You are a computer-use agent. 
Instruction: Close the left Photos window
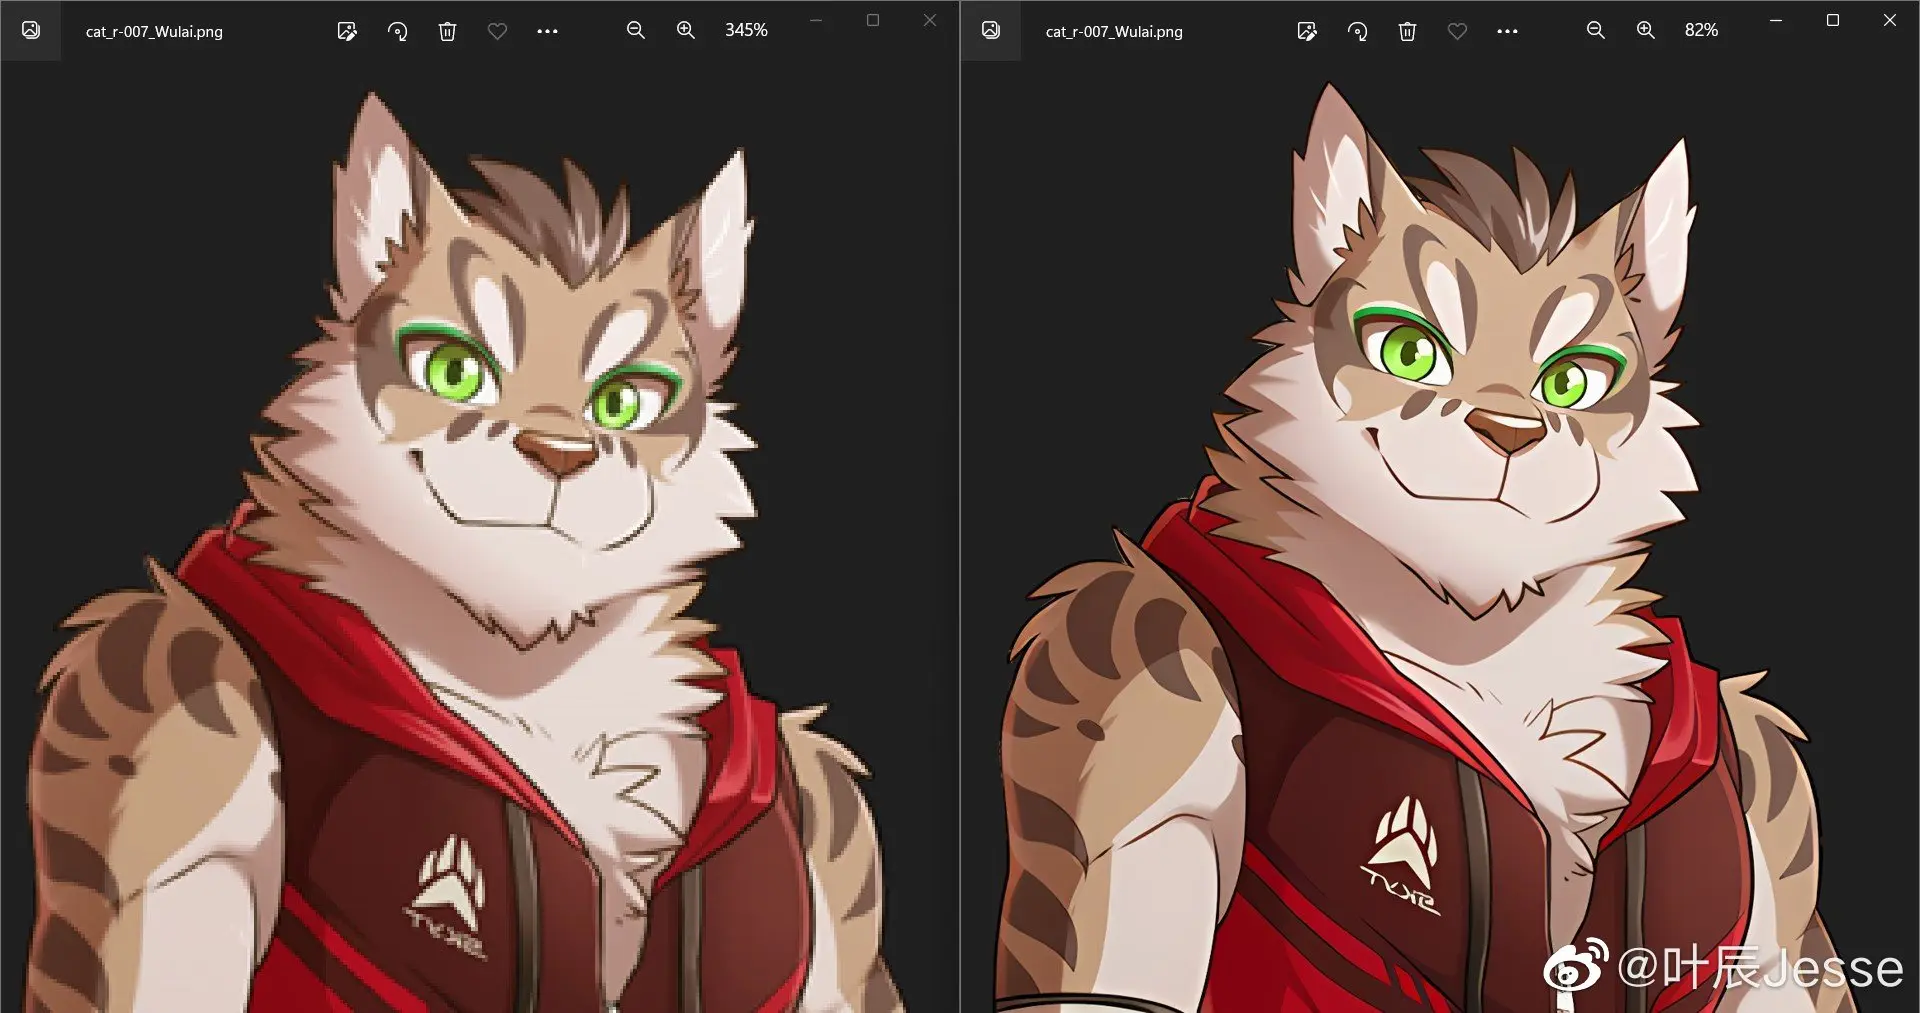(930, 20)
